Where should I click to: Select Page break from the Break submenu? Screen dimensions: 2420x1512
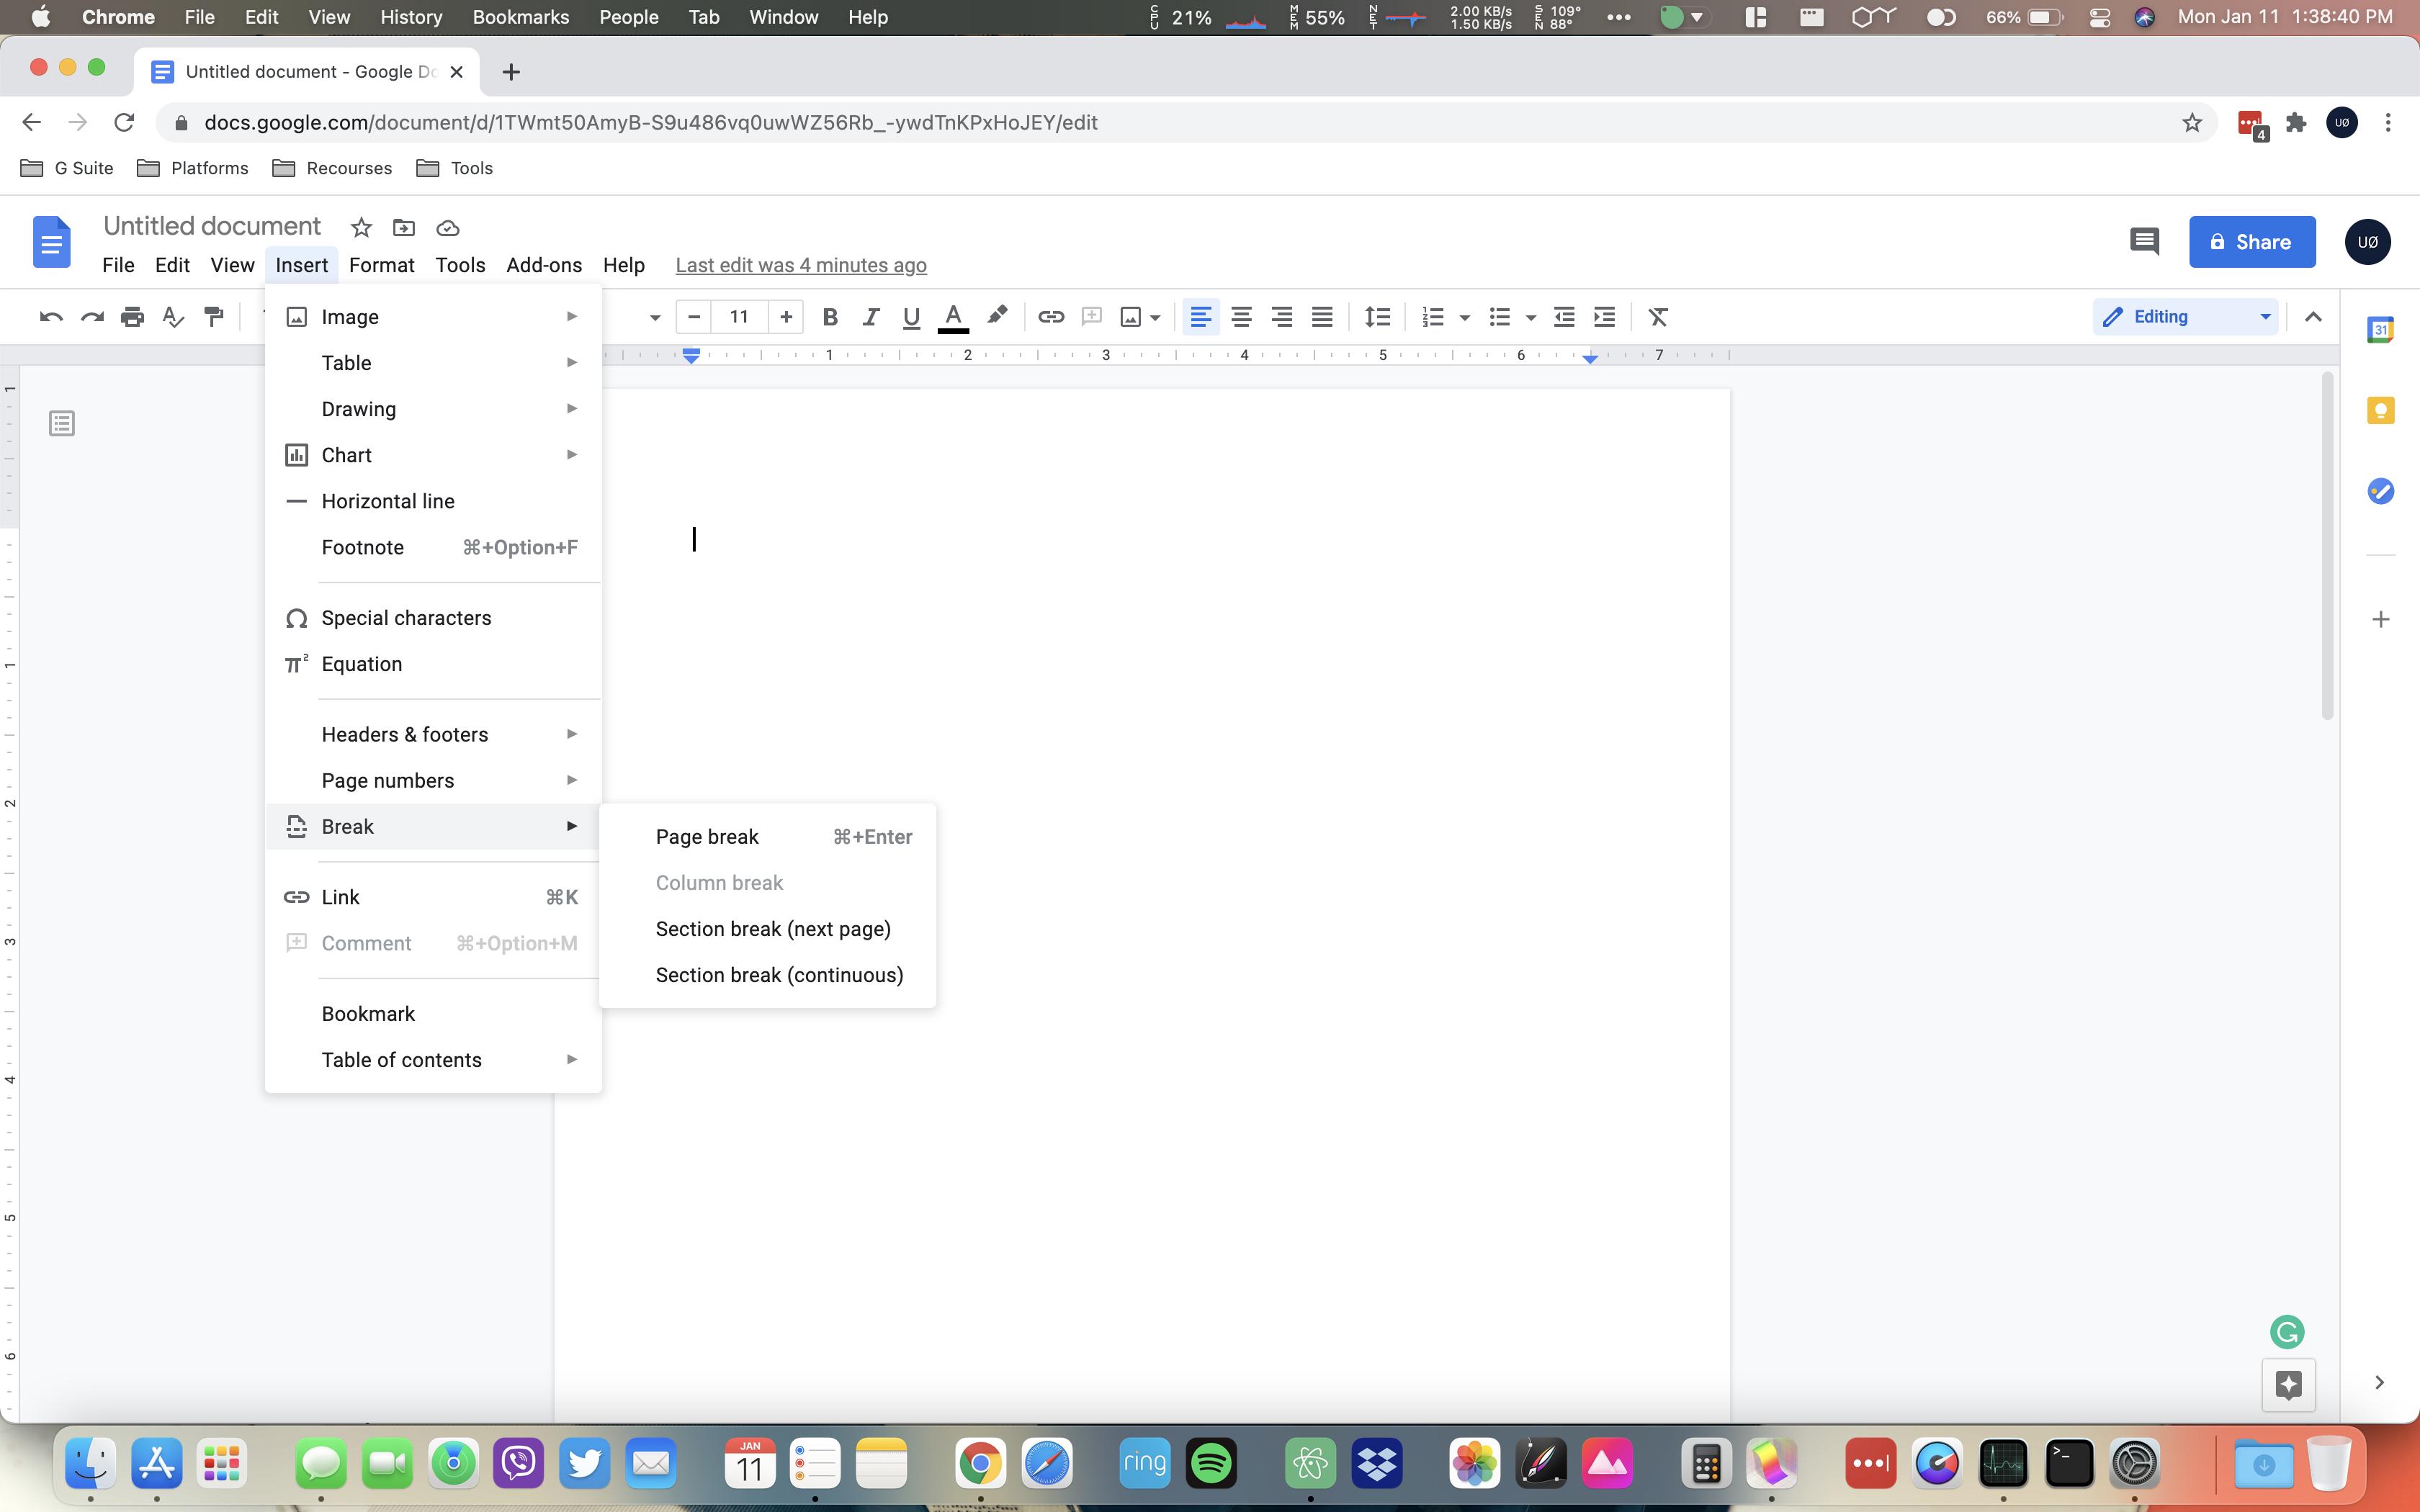(767, 837)
